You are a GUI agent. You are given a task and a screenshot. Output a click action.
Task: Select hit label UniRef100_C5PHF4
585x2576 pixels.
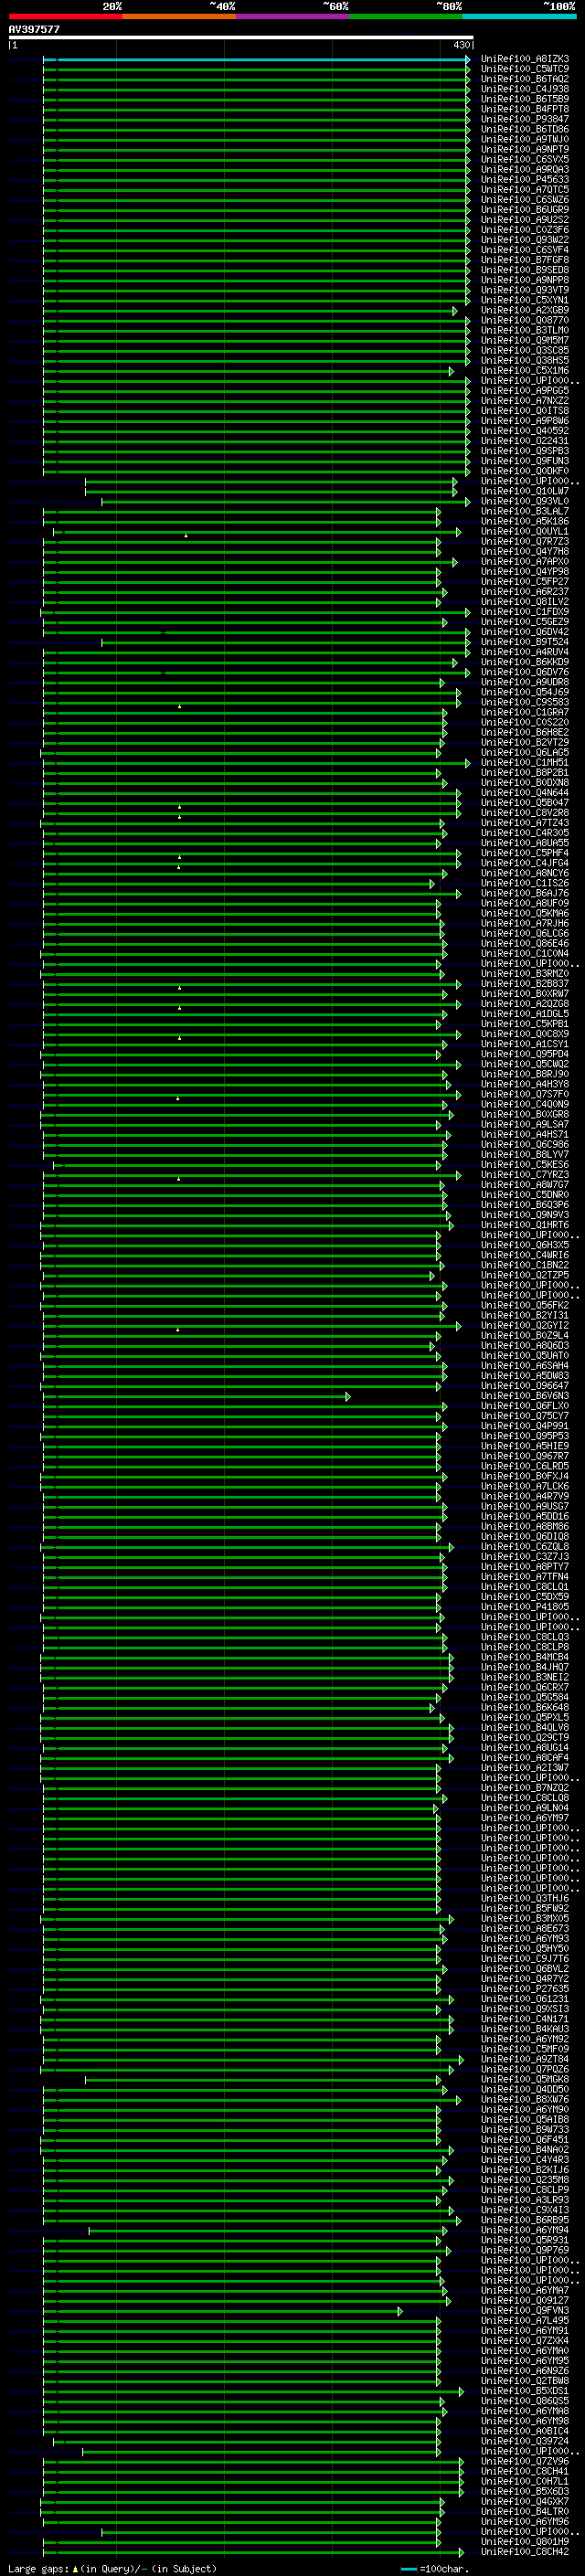tap(525, 854)
